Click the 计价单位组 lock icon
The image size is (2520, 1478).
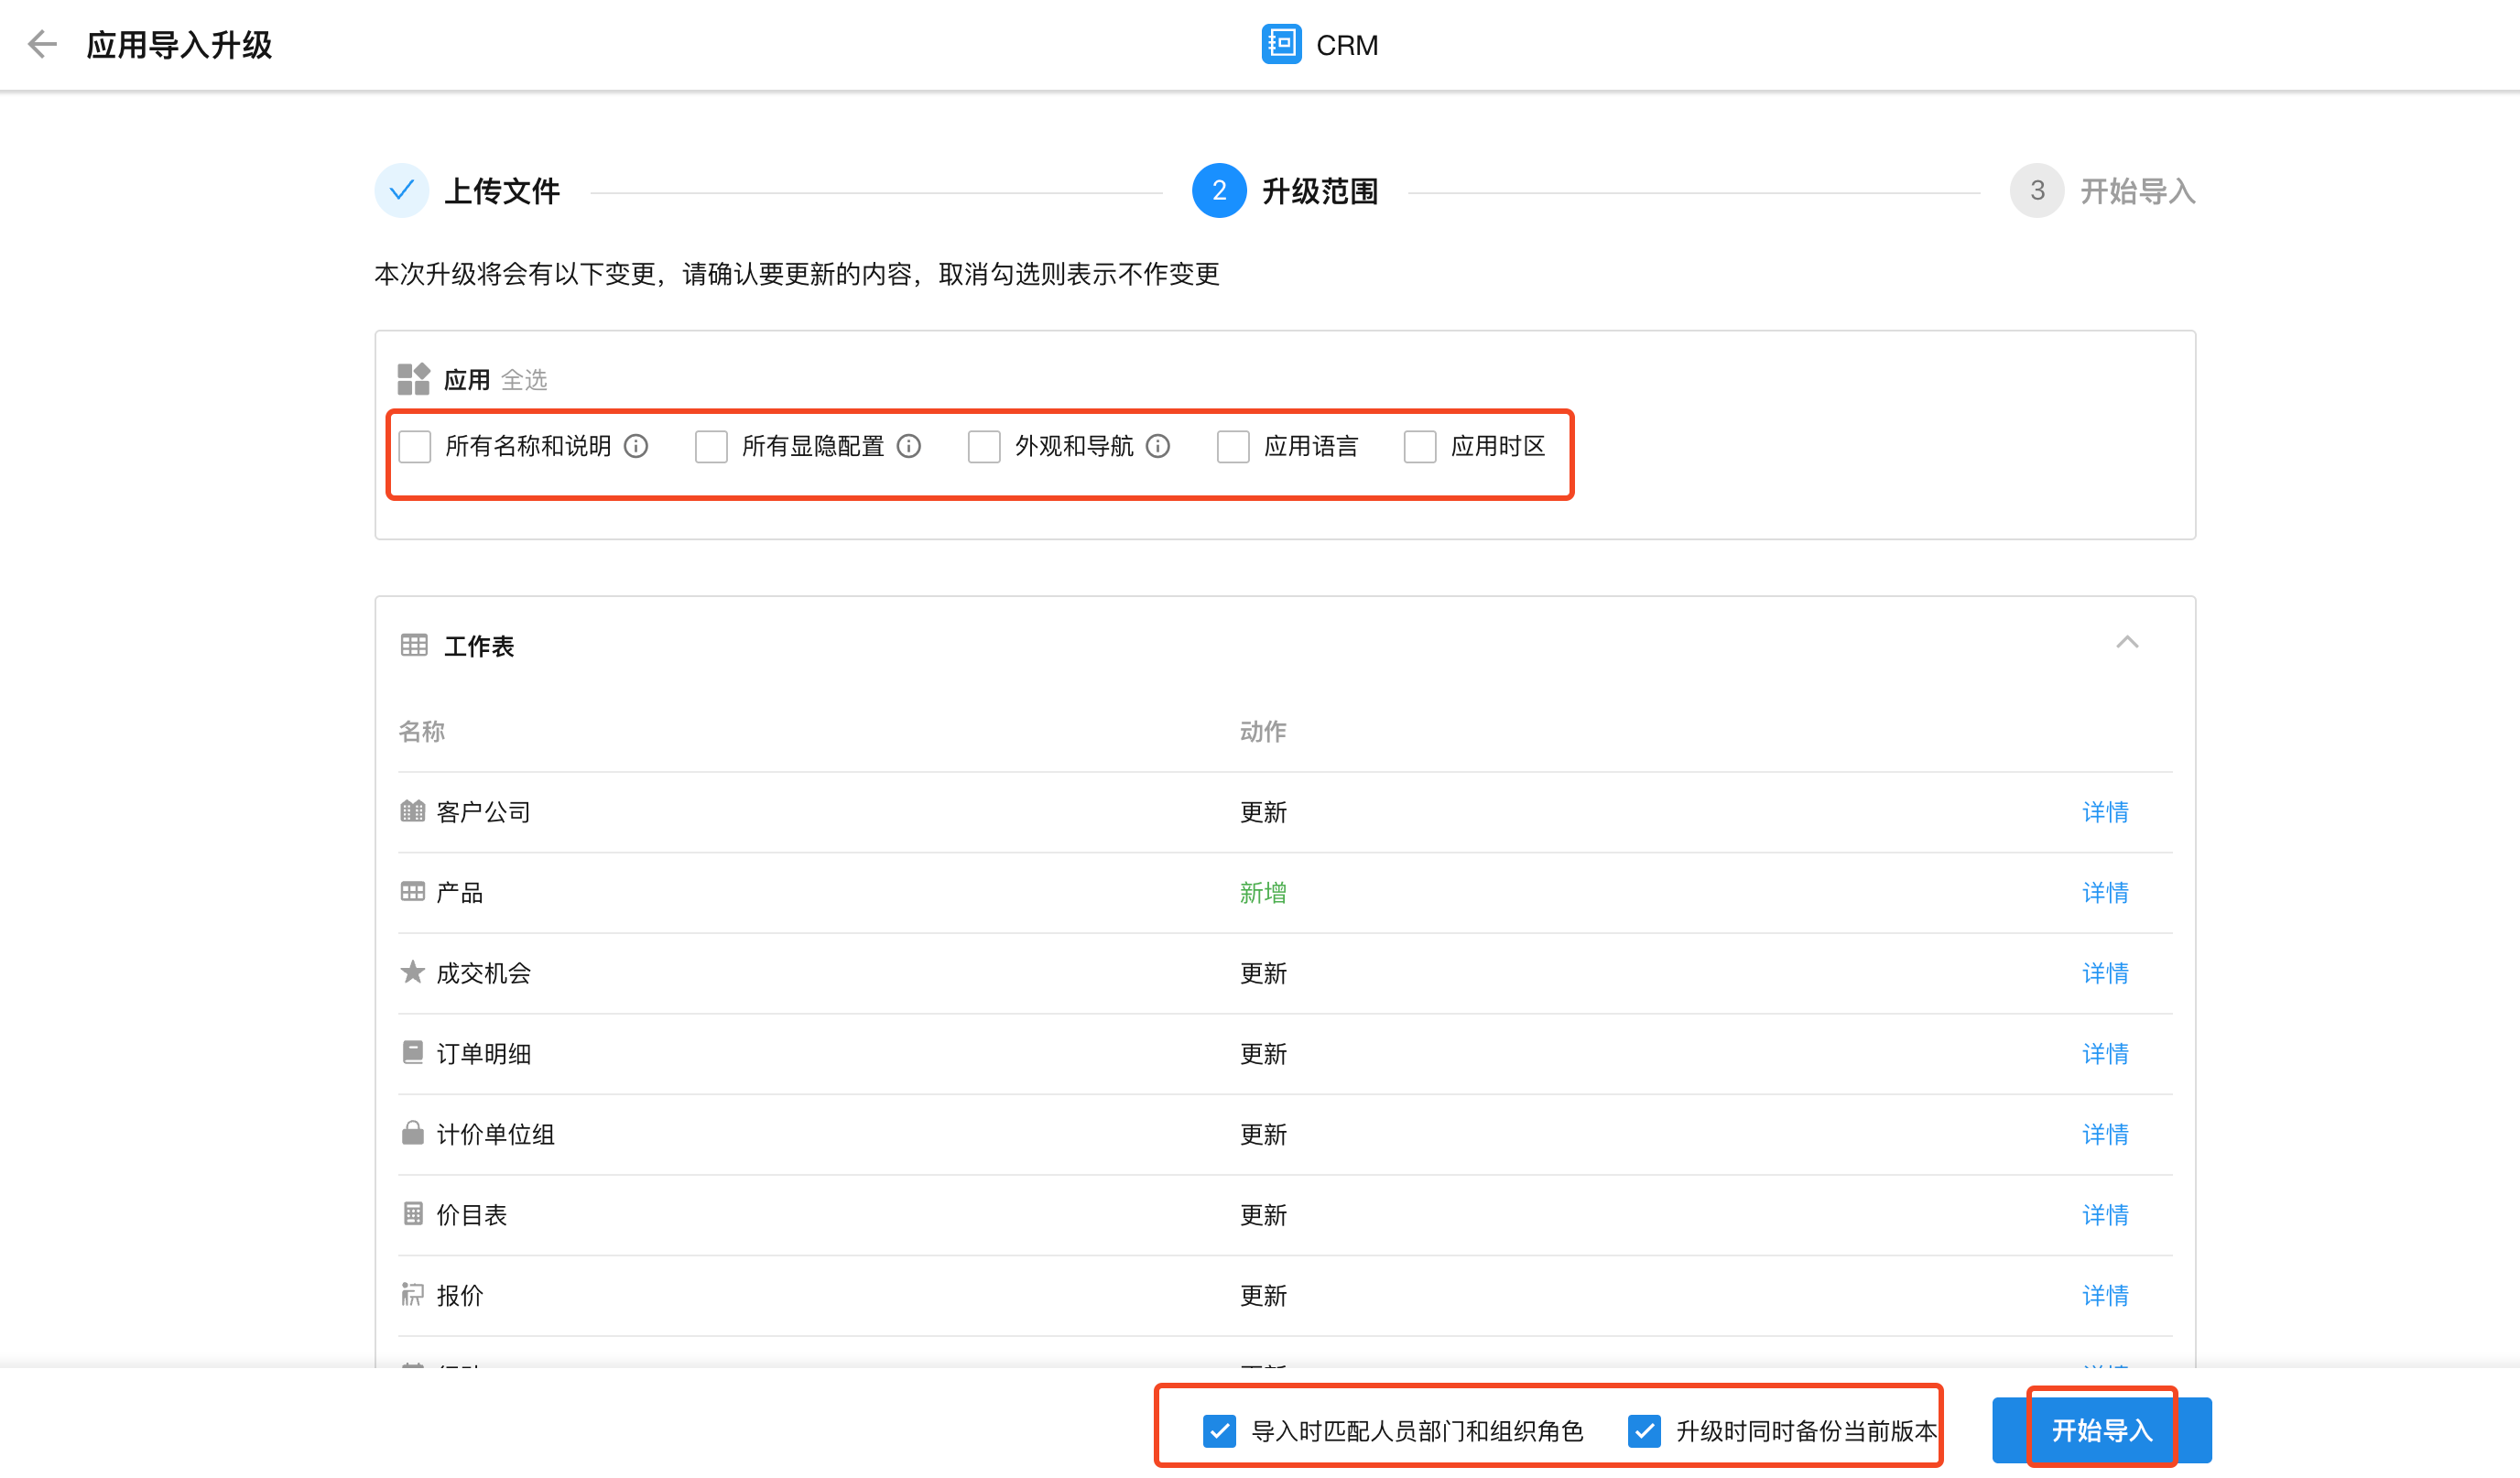[x=412, y=1133]
